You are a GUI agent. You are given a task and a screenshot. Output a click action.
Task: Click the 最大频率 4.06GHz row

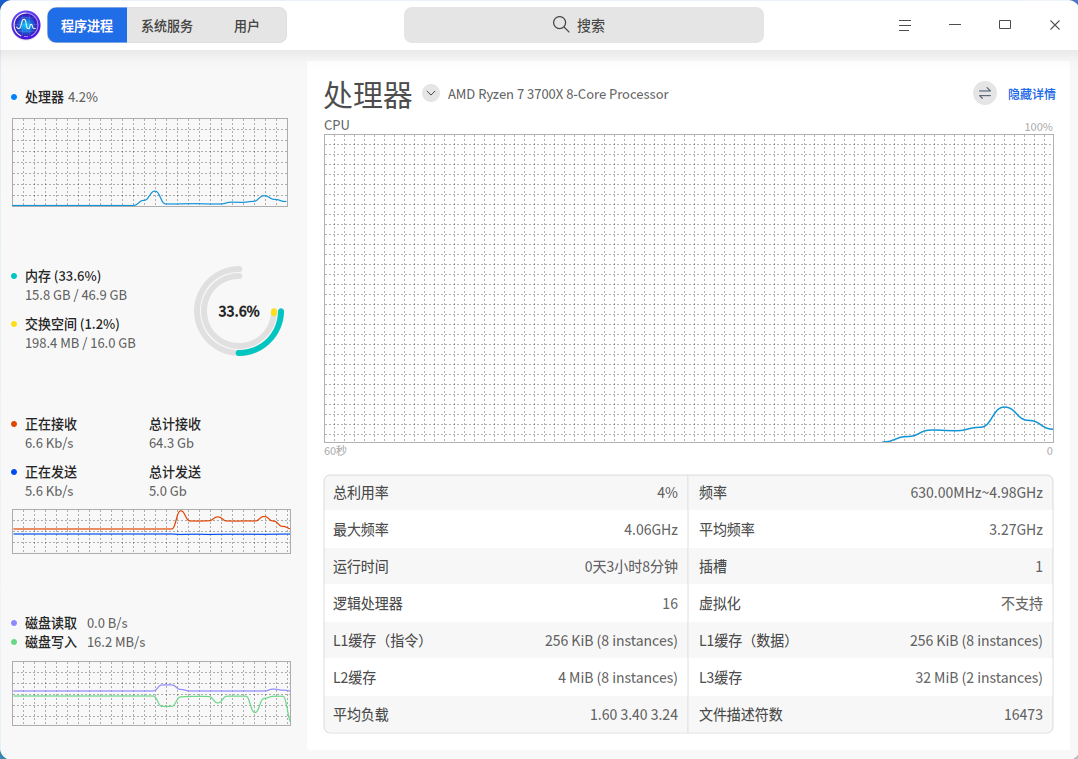[505, 530]
